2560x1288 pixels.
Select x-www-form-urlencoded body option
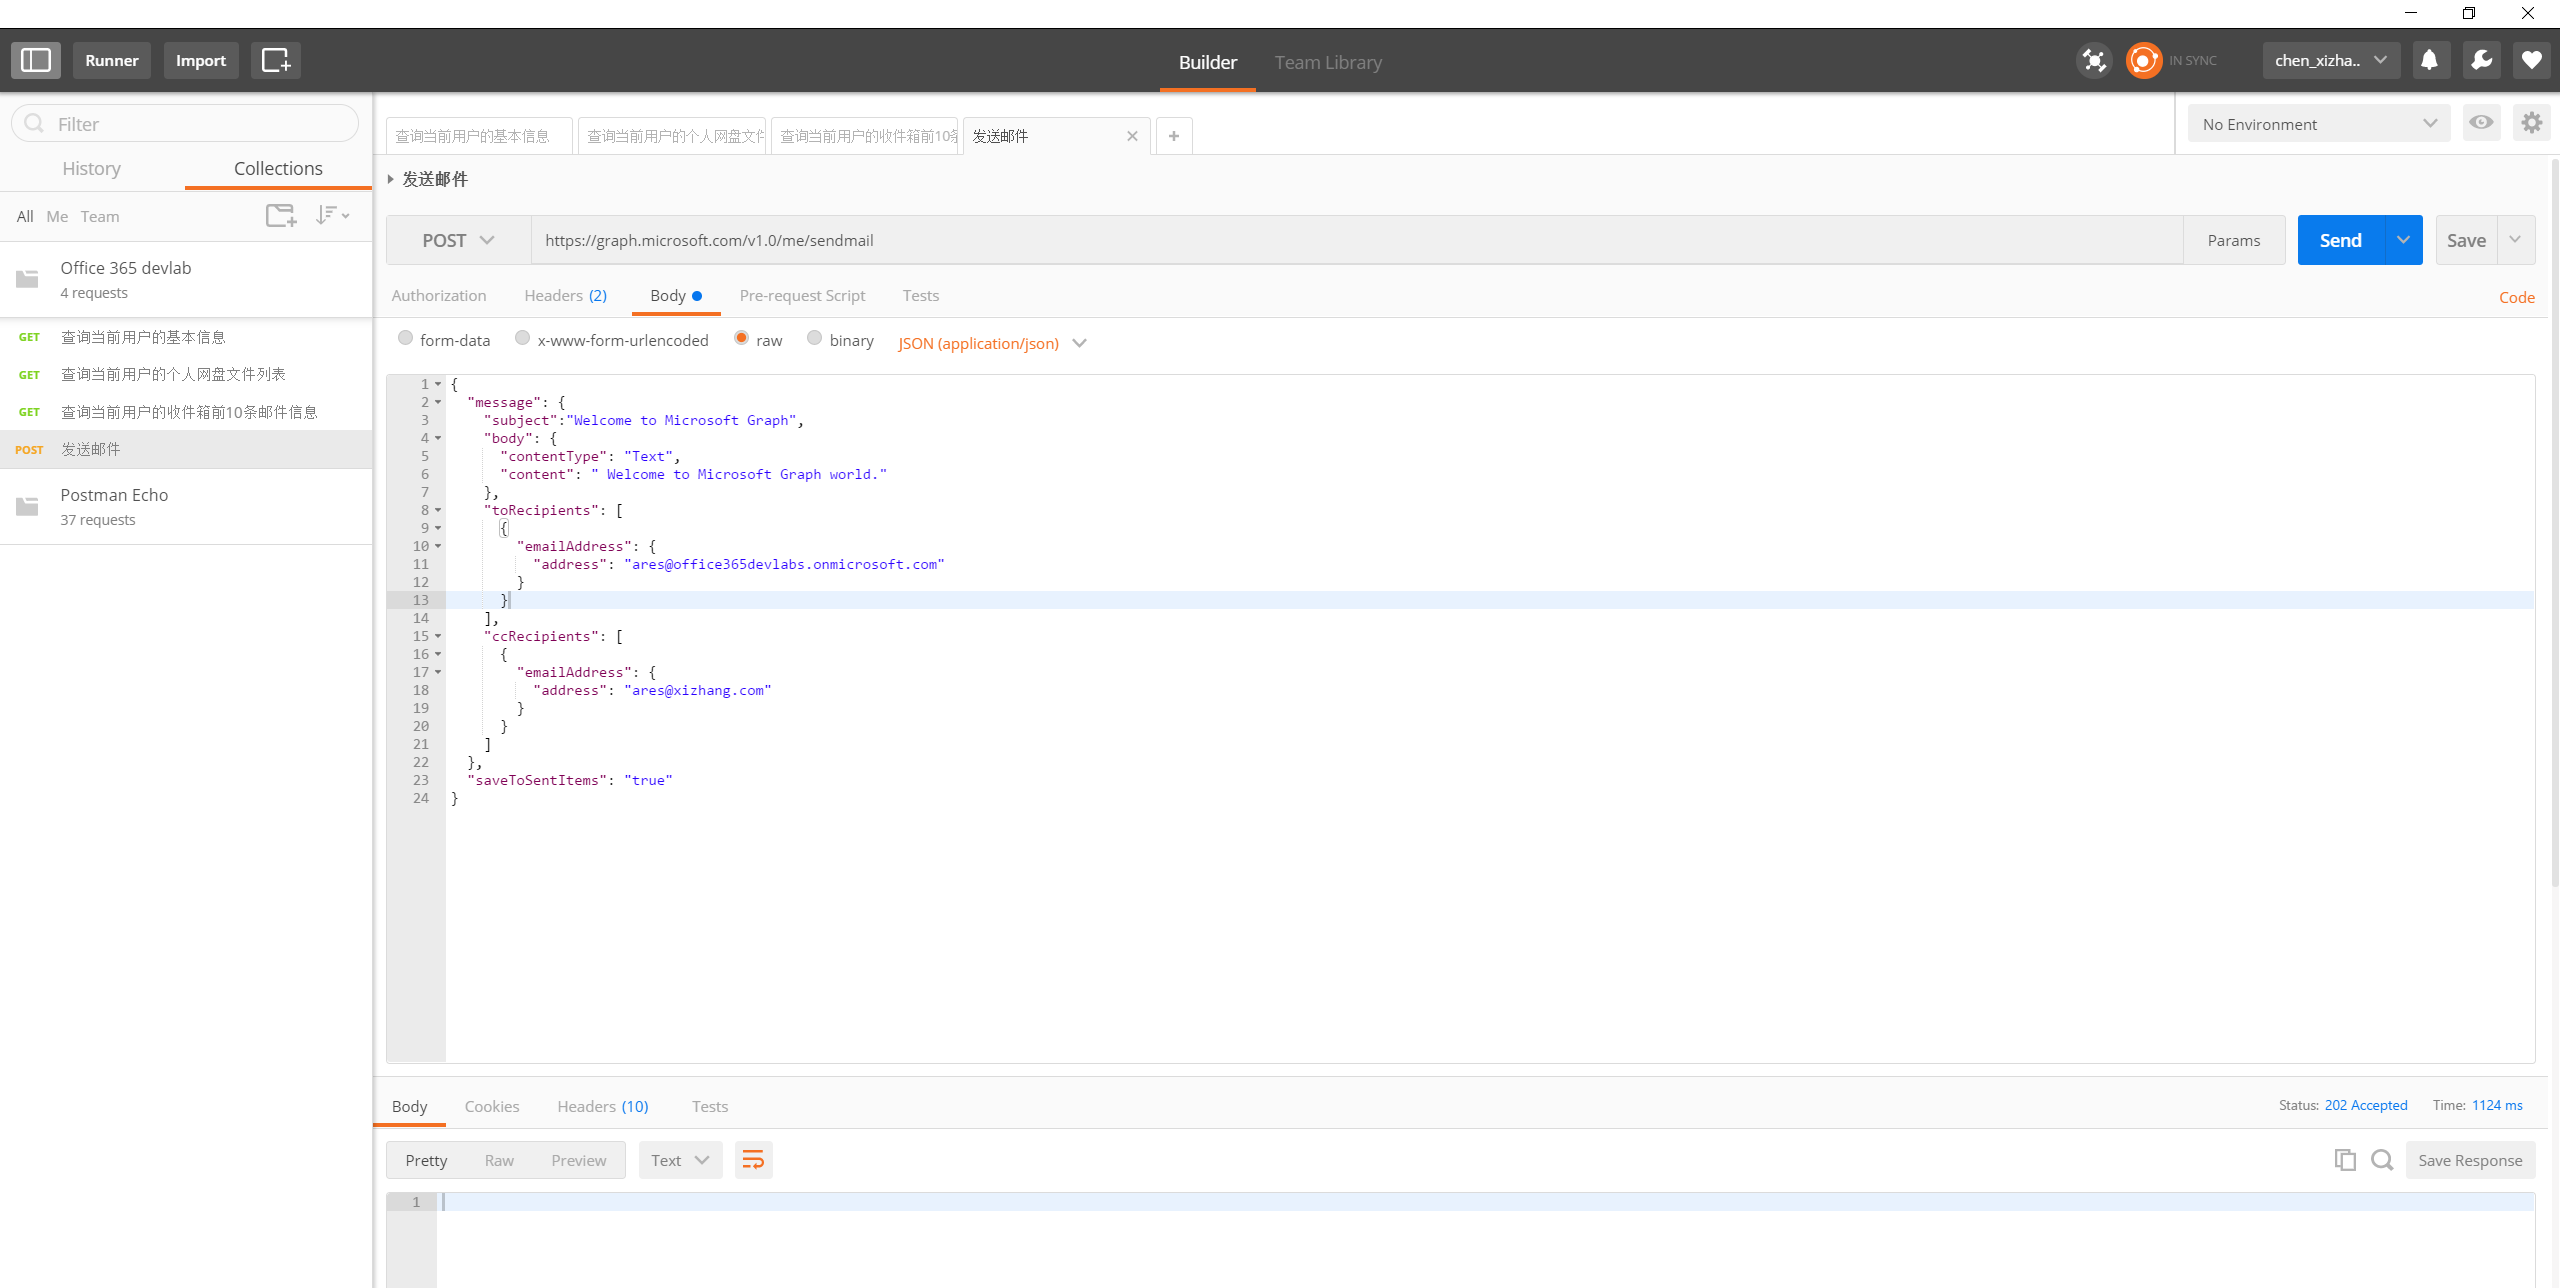tap(522, 338)
